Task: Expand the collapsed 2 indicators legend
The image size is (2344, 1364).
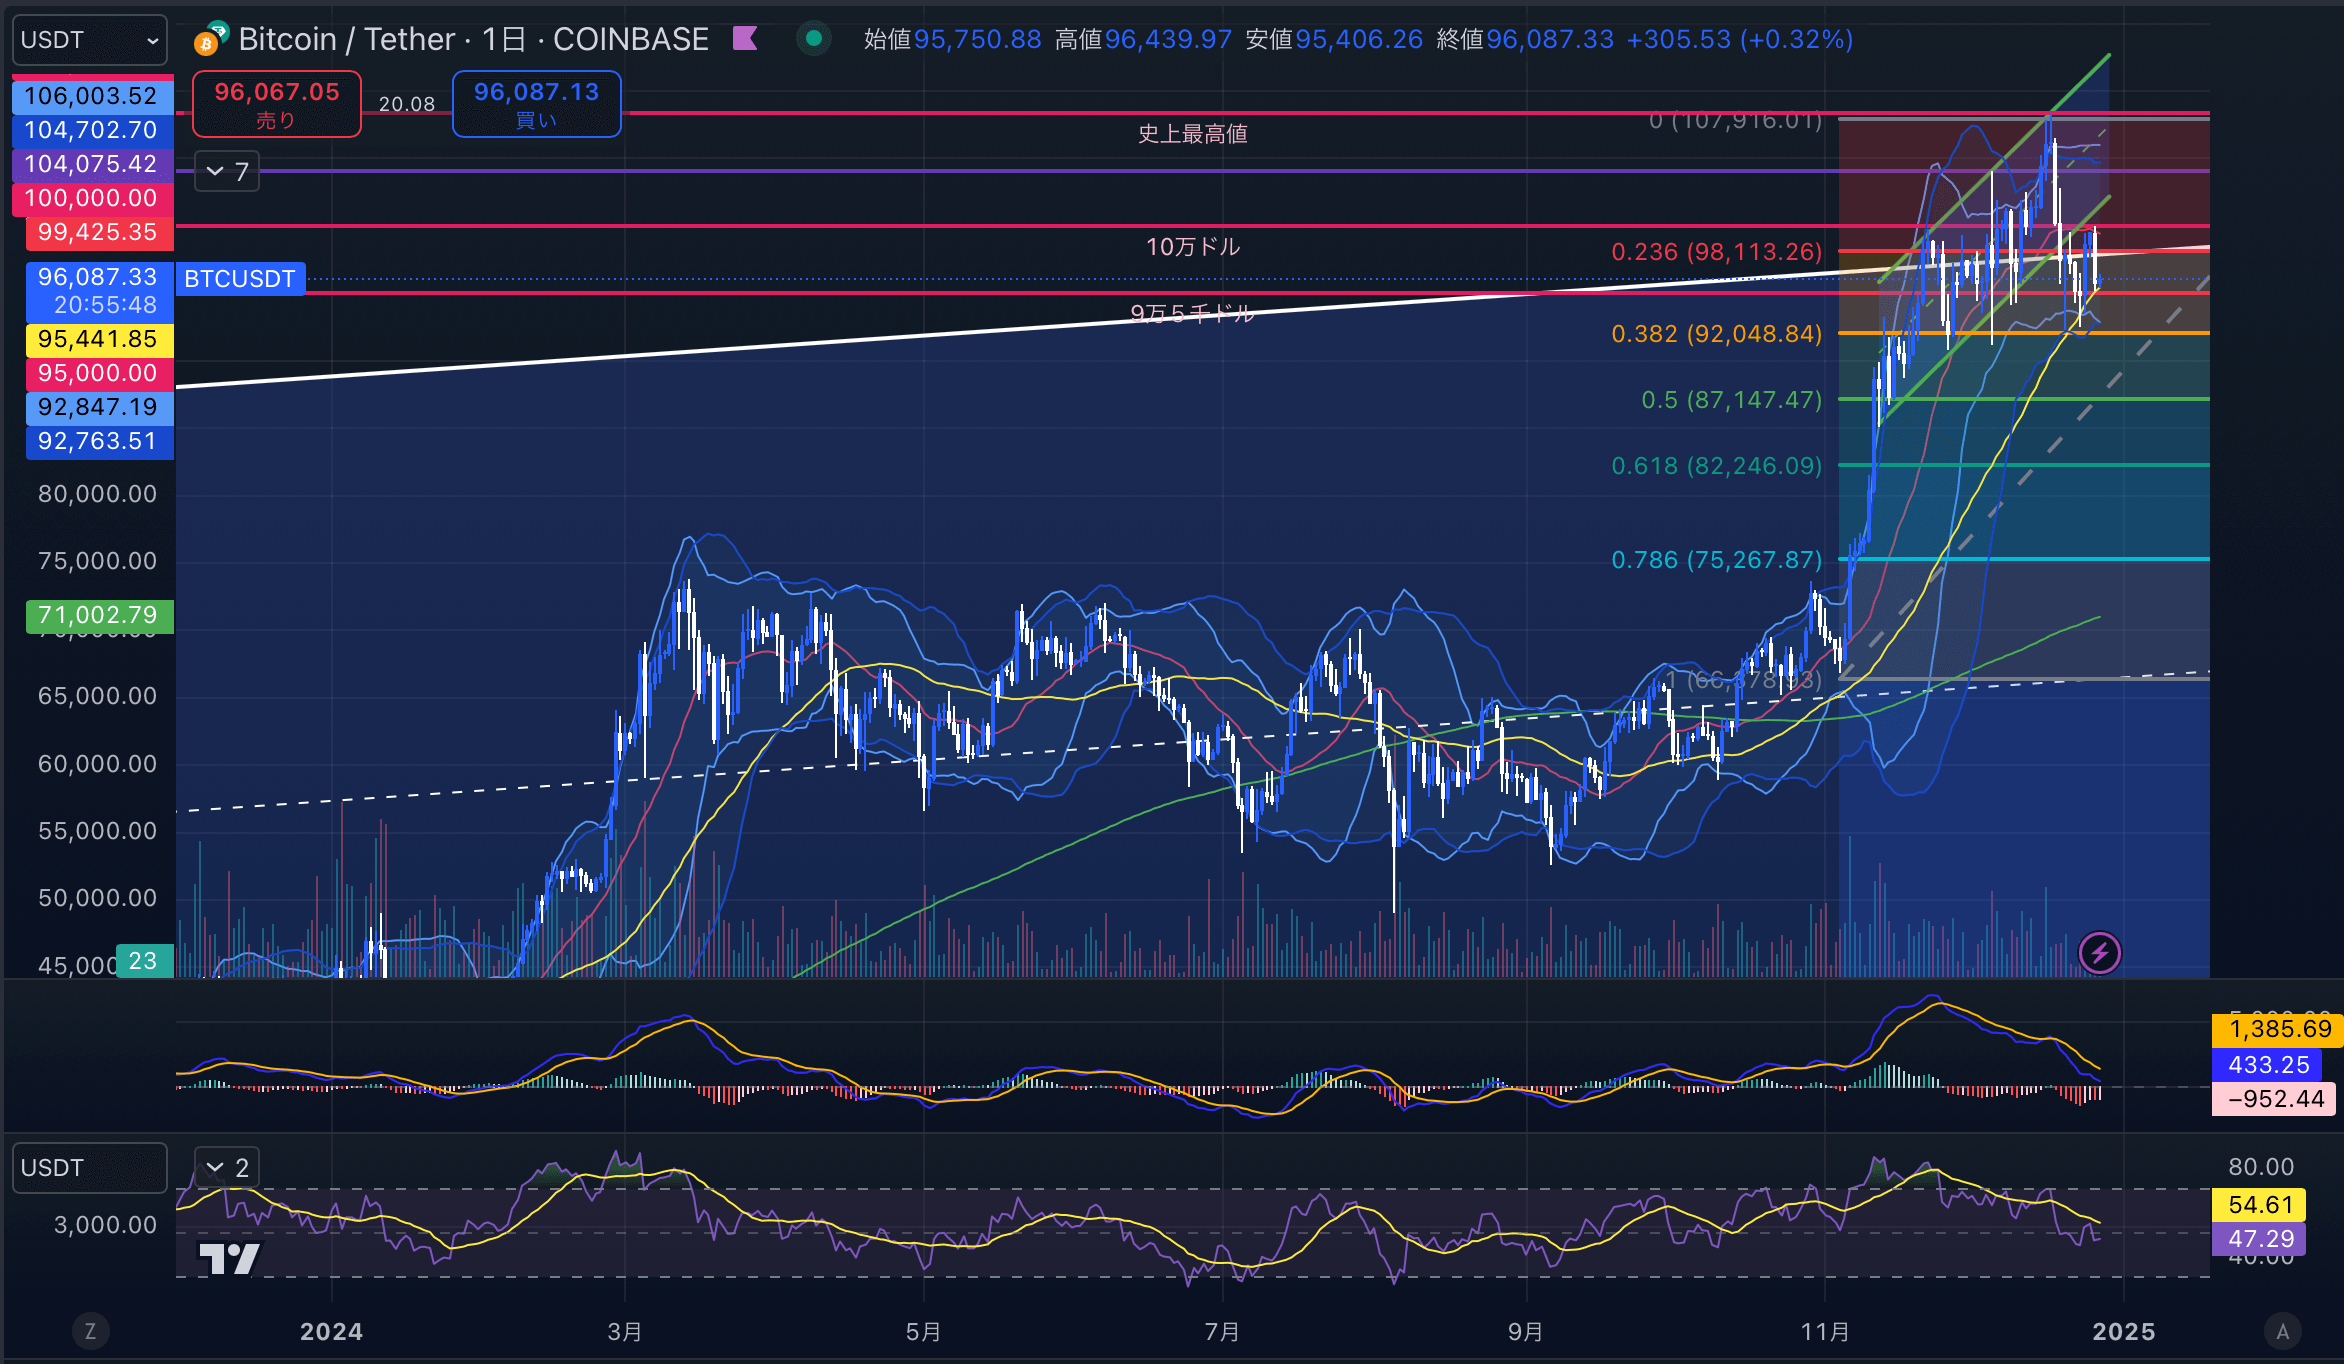Action: click(227, 1167)
